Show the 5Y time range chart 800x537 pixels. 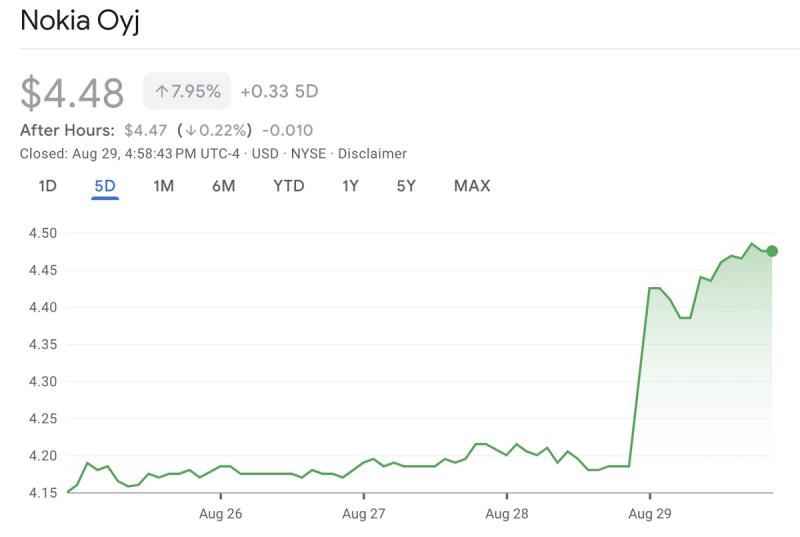tap(406, 186)
